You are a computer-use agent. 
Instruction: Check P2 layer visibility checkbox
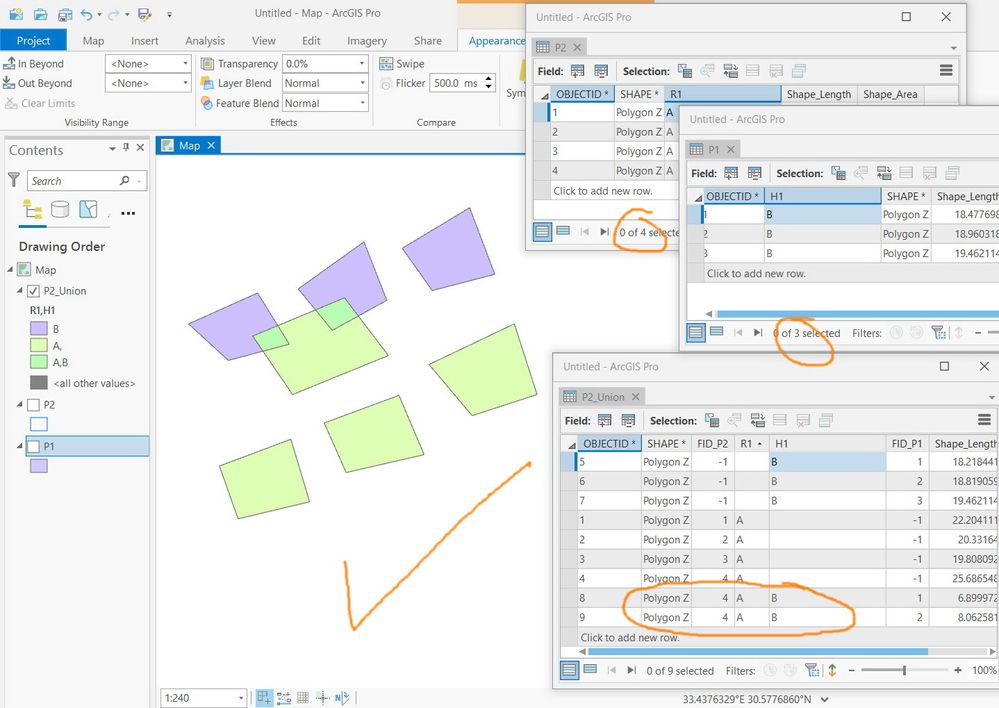(33, 405)
